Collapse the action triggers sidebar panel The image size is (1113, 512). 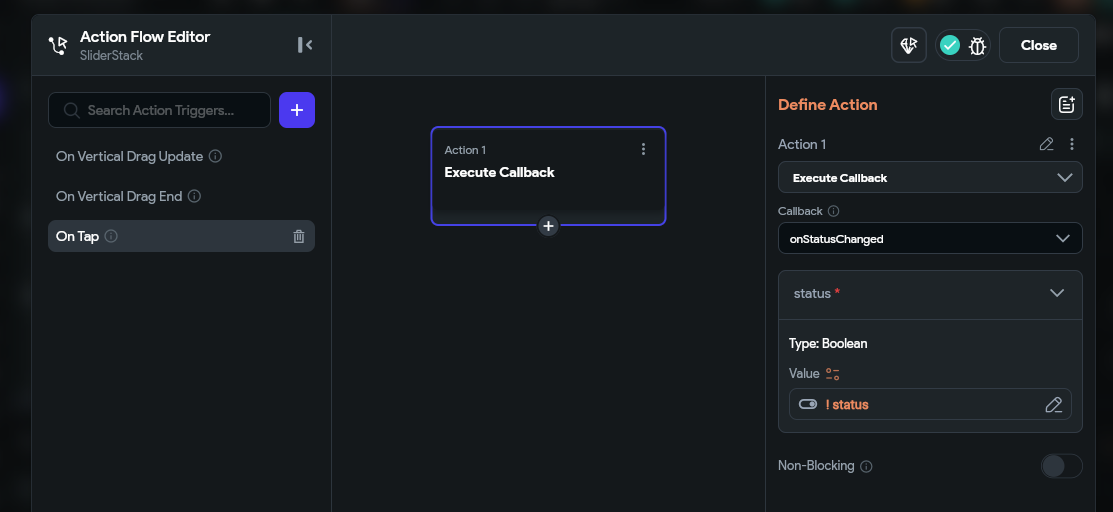point(305,45)
